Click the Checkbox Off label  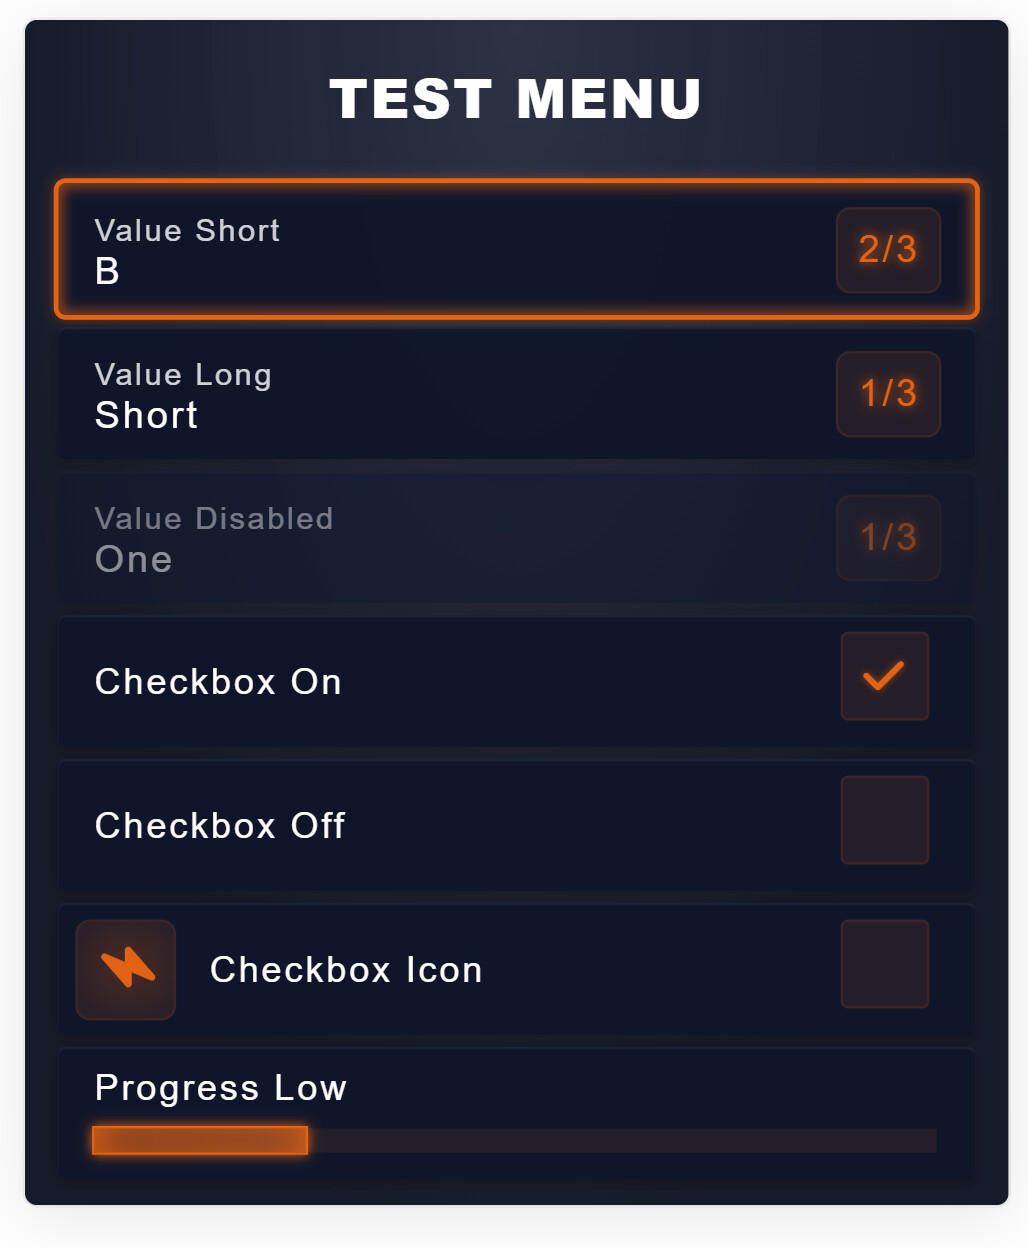[x=220, y=826]
